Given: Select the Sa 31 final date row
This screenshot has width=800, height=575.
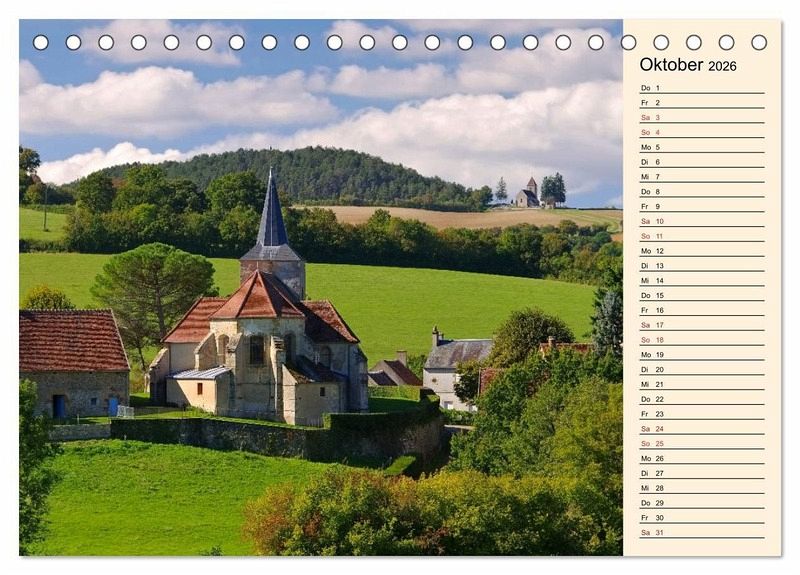Looking at the screenshot, I should coord(701,532).
